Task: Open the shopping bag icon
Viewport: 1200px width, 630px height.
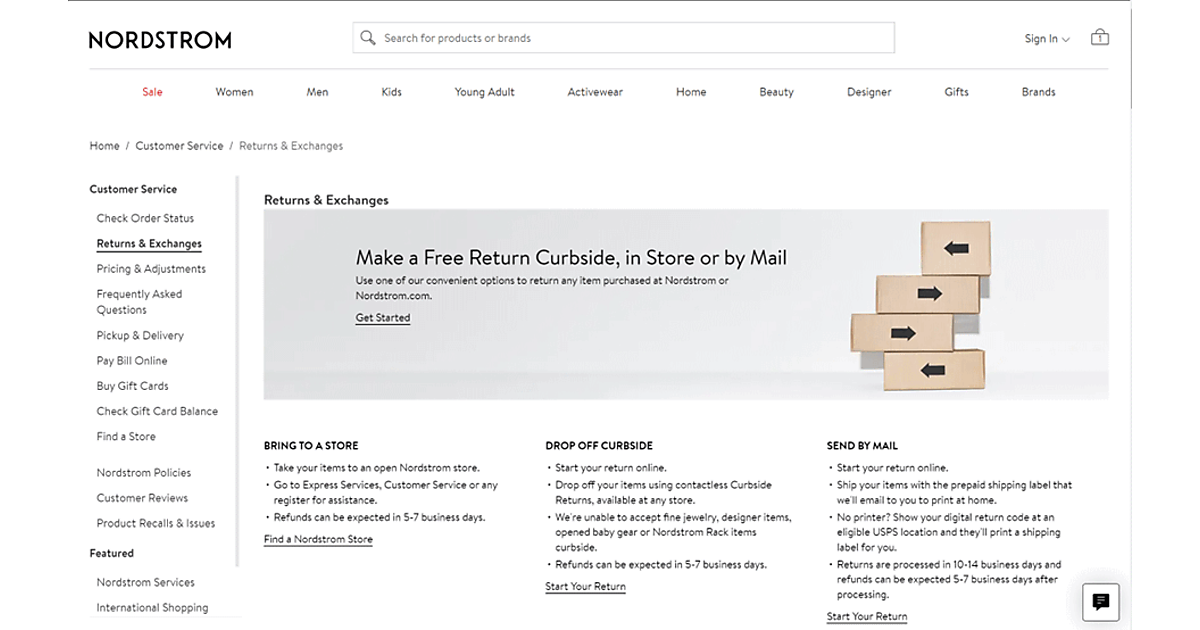Action: point(1100,38)
